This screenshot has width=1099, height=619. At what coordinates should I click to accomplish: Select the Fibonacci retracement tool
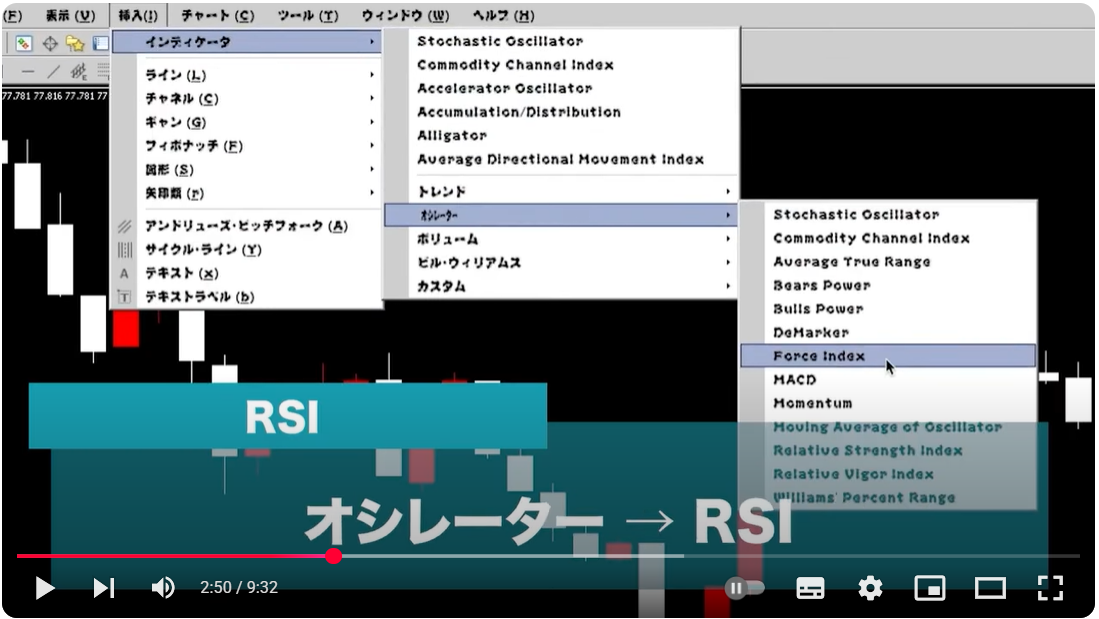[103, 72]
